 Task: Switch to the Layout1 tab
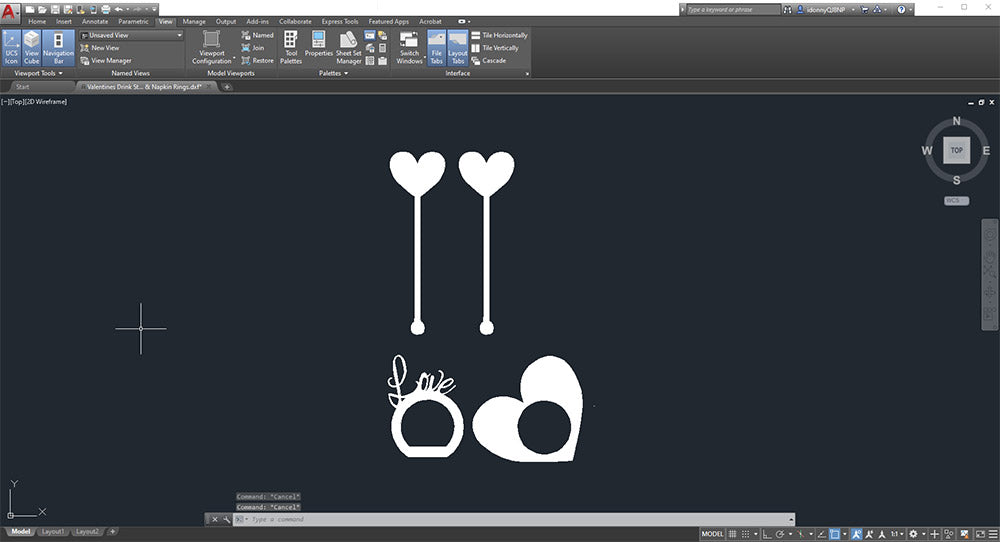(53, 532)
